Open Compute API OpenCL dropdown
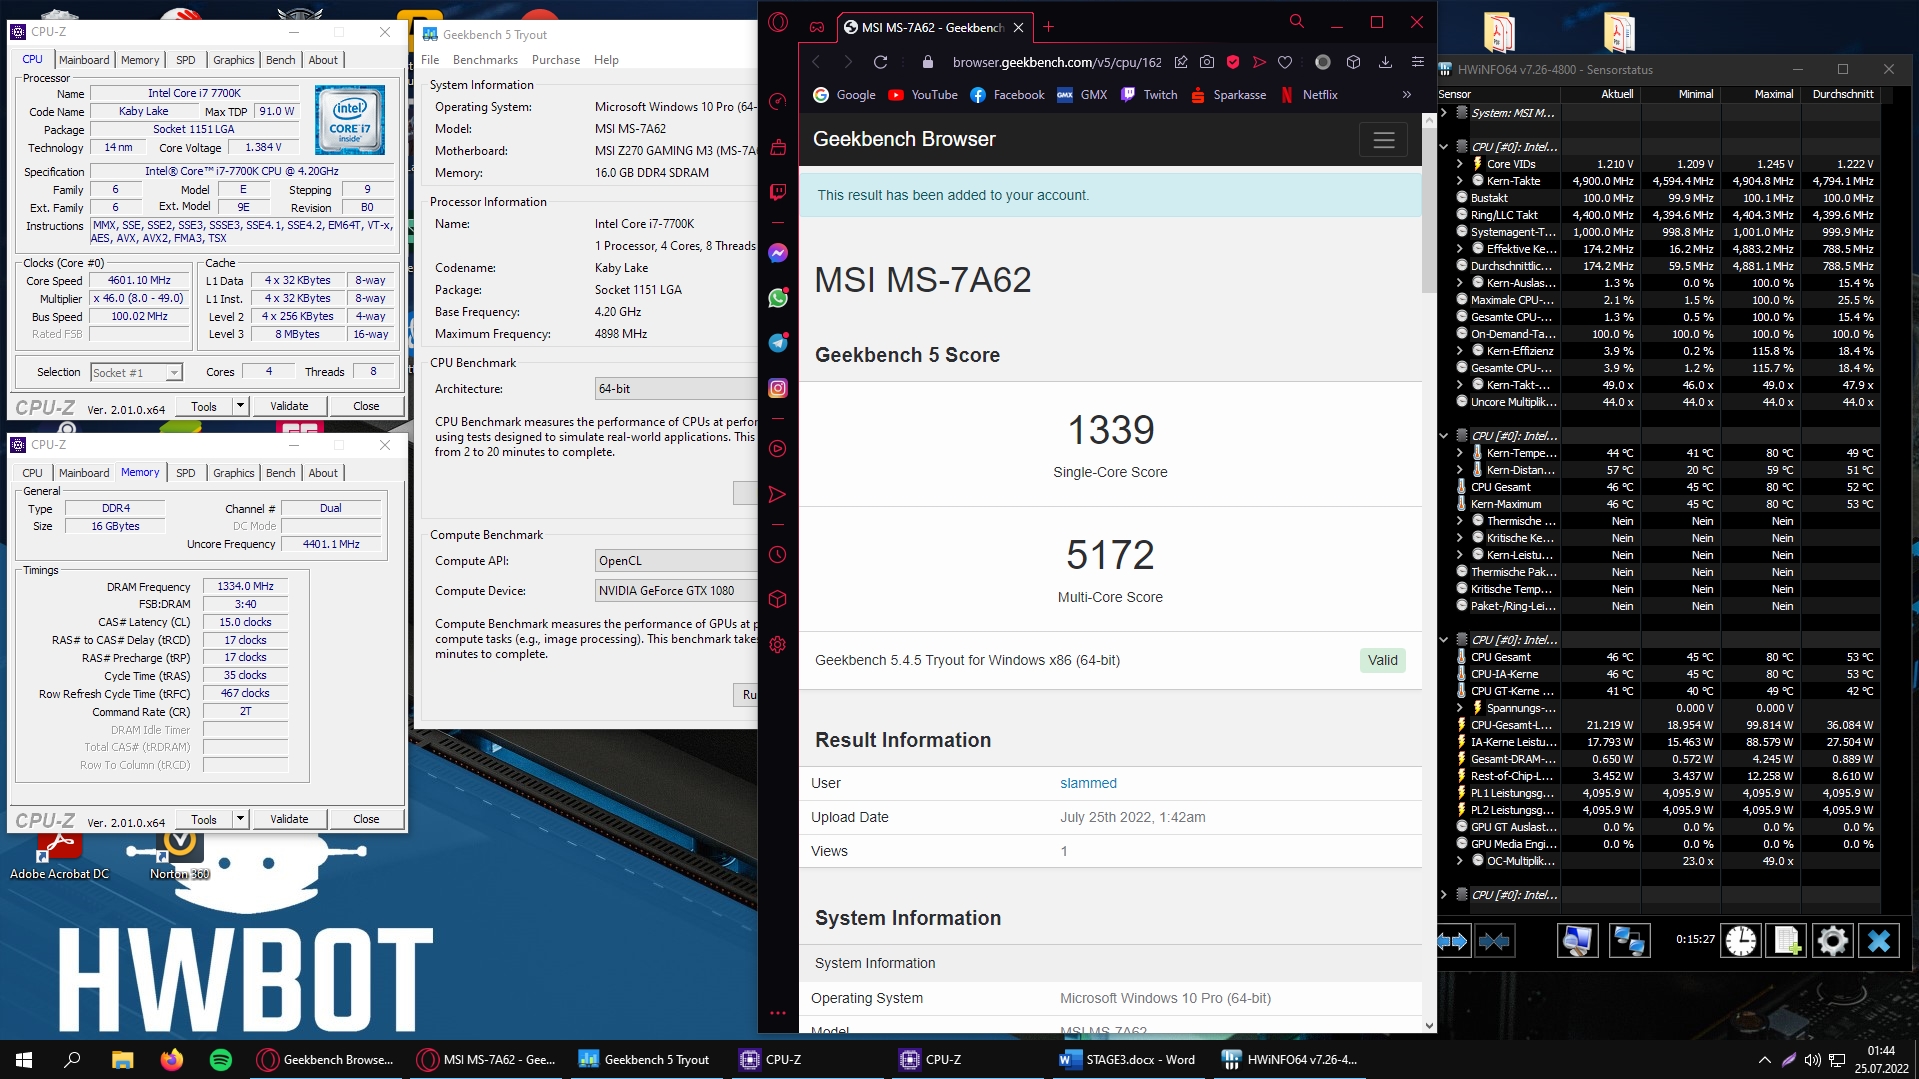Screen dimensions: 1919x1079 point(676,561)
